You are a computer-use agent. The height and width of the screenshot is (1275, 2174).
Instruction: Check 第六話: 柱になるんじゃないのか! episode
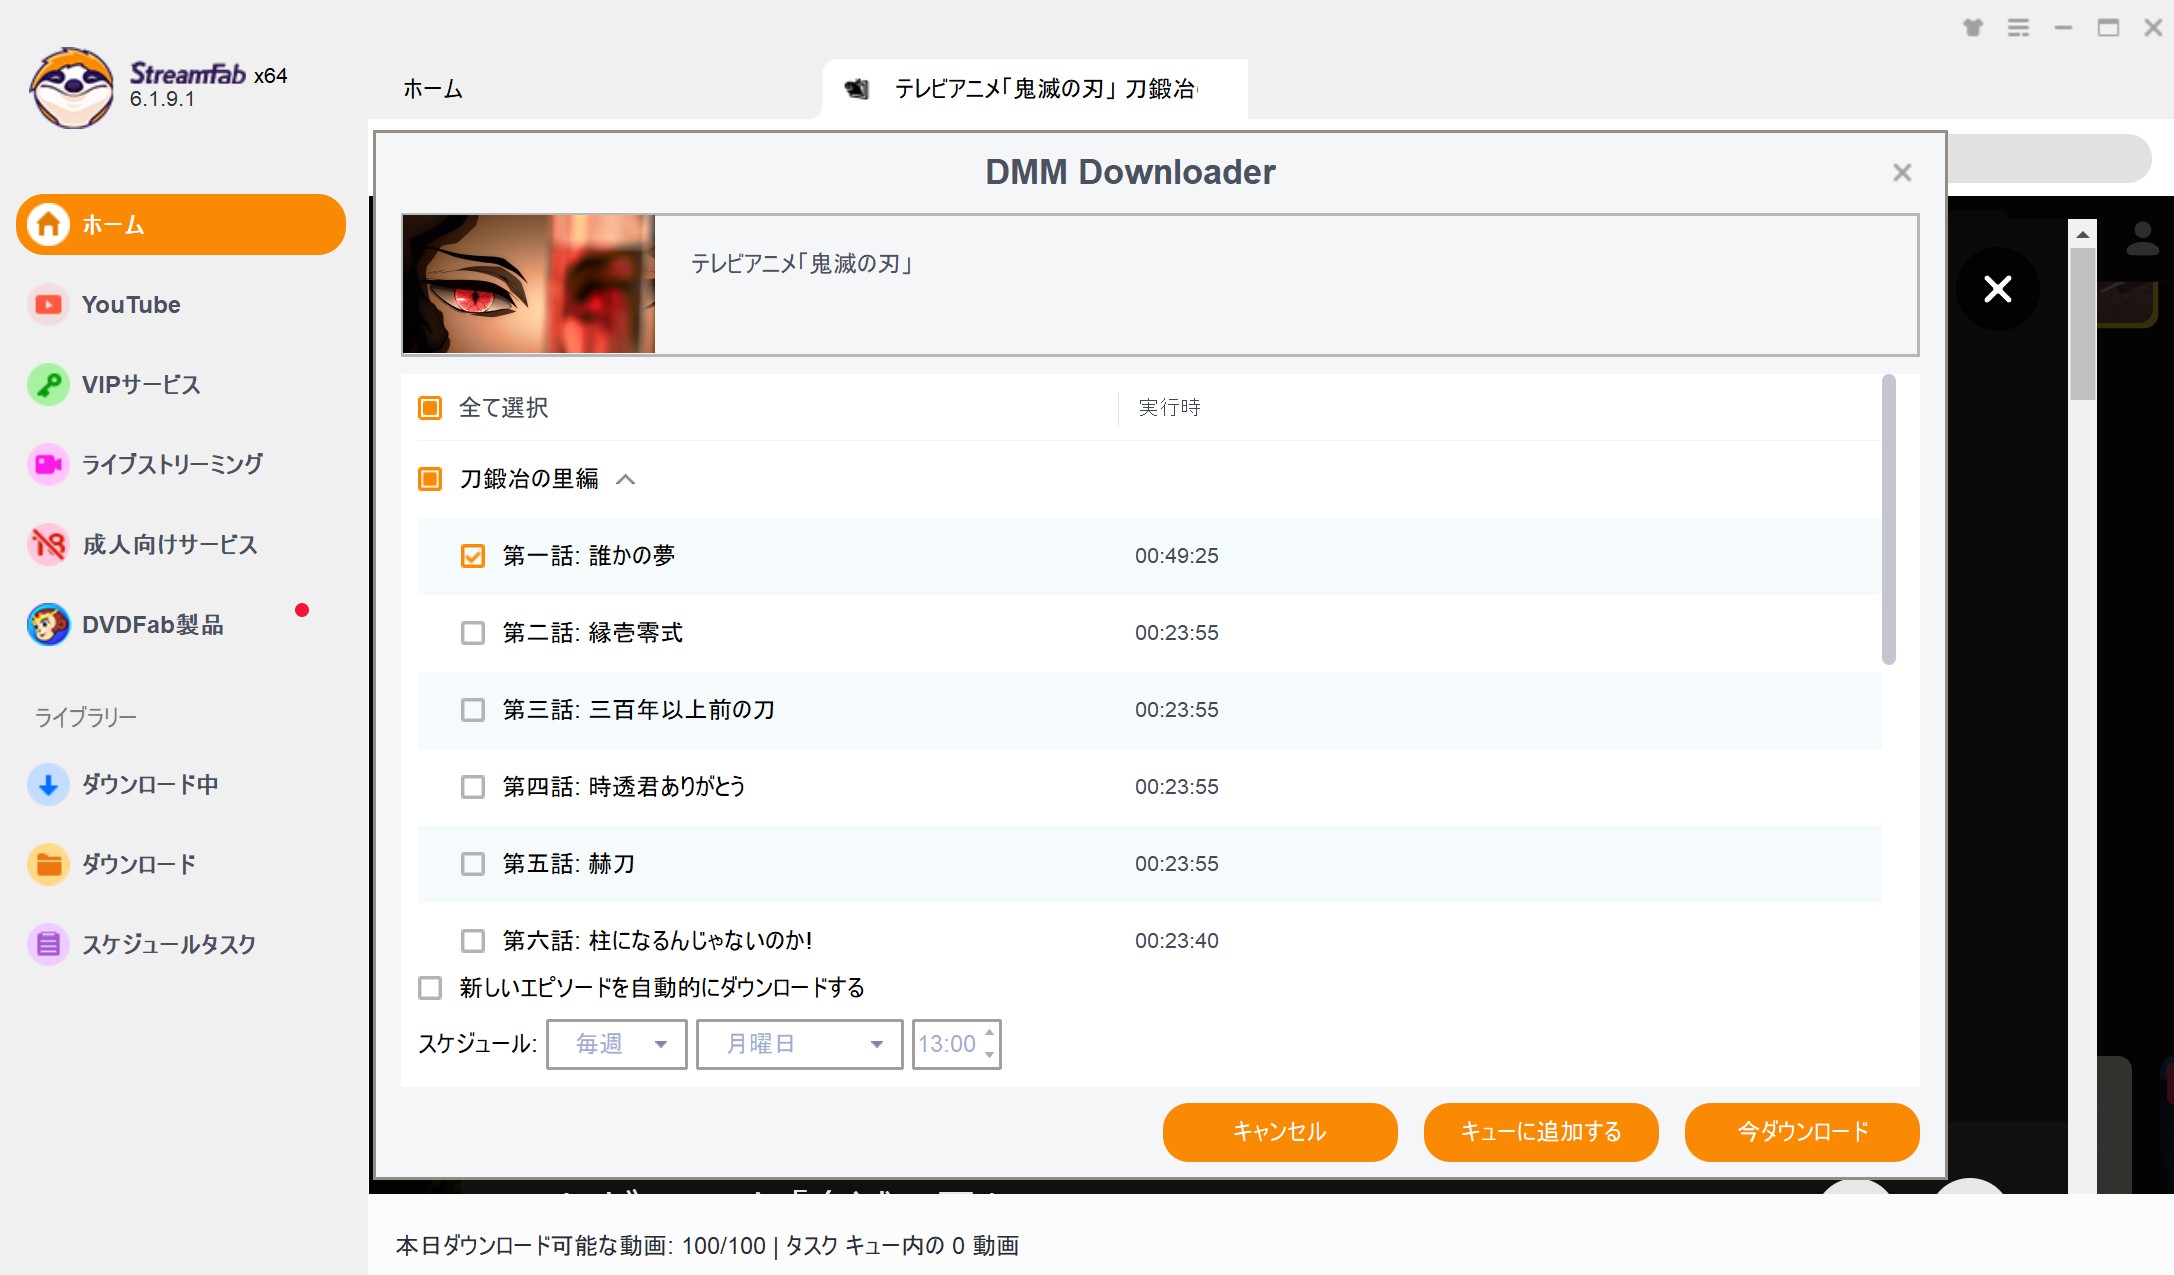[473, 941]
